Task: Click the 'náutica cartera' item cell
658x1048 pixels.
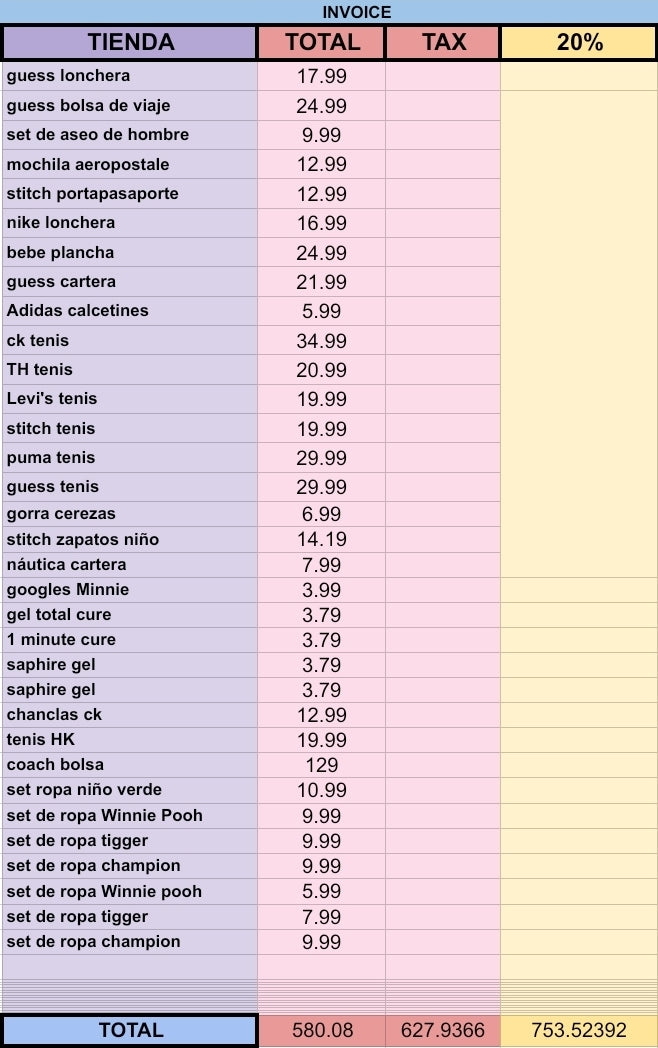Action: [130, 565]
